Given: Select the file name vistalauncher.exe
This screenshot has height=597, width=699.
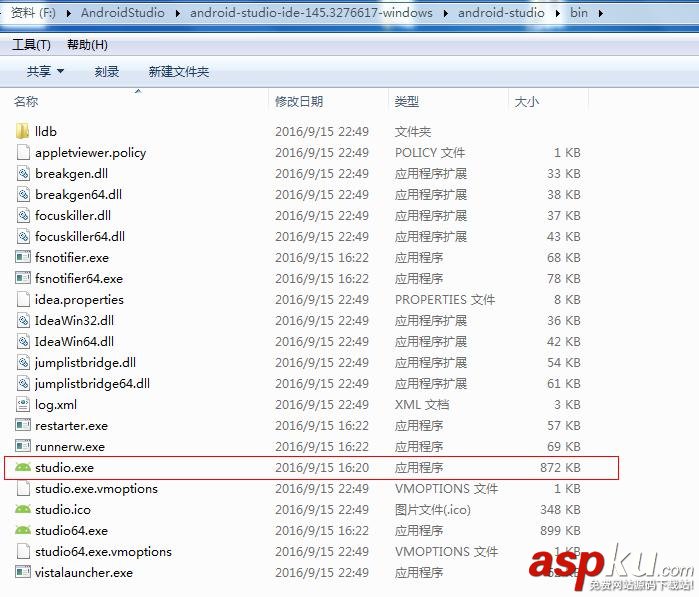Looking at the screenshot, I should (x=84, y=572).
